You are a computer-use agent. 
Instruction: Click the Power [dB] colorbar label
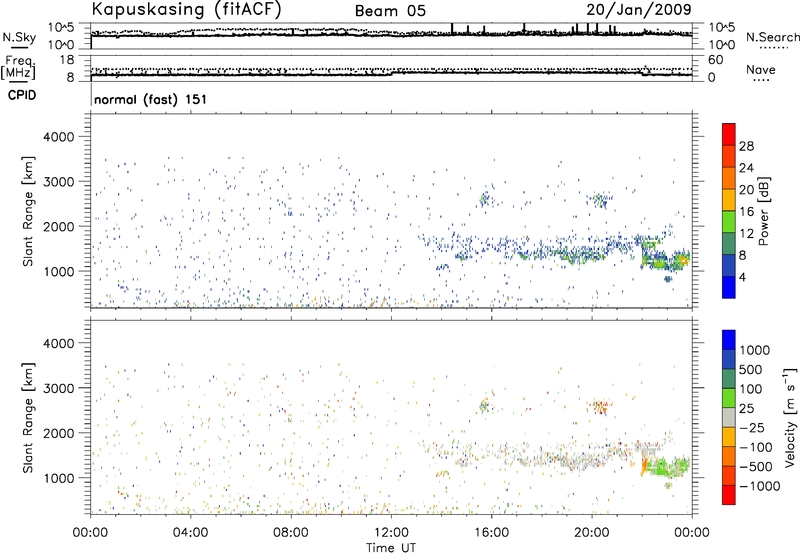click(763, 211)
